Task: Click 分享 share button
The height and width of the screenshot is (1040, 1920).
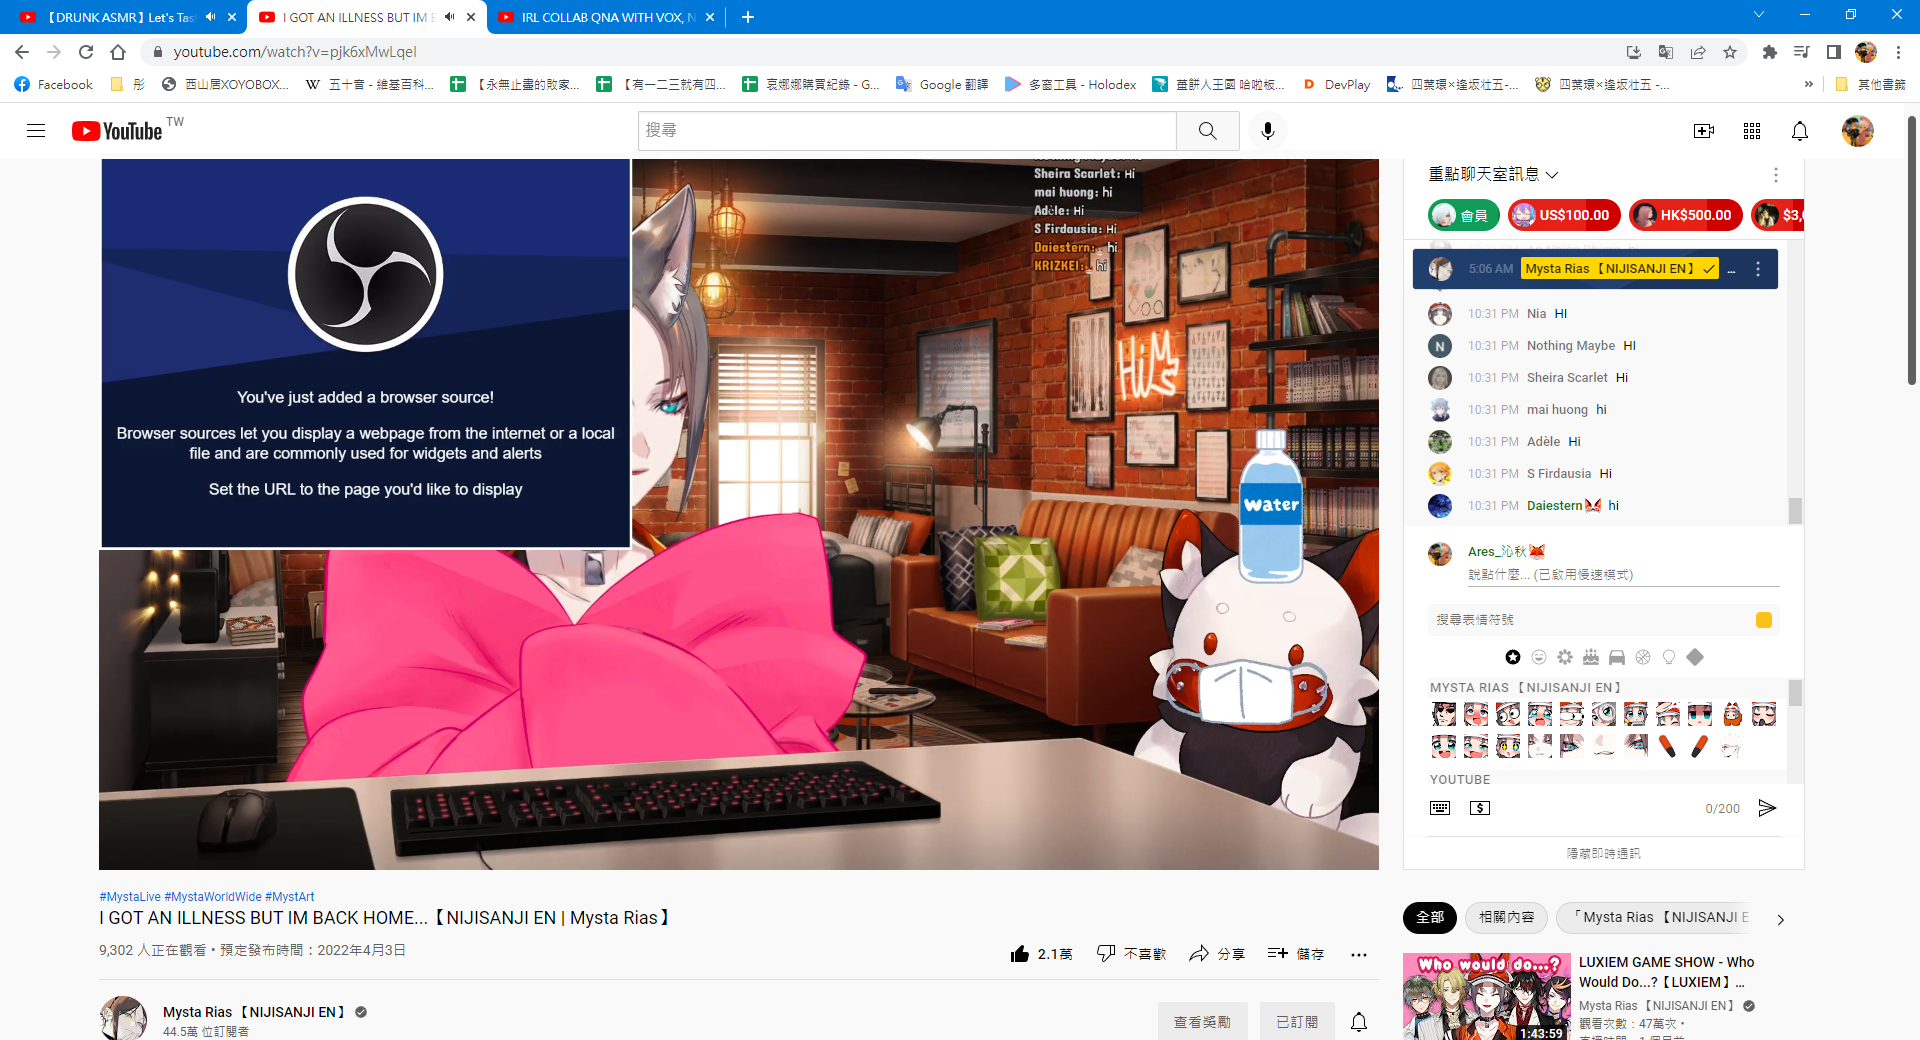Action: tap(1217, 954)
